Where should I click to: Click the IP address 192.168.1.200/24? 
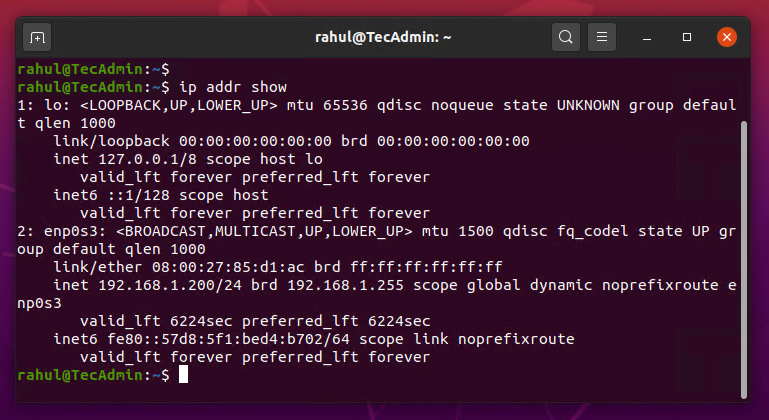(x=170, y=285)
